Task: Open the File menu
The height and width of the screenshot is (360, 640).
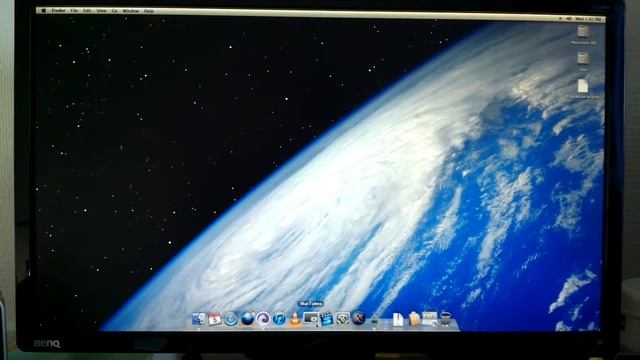Action: [74, 11]
